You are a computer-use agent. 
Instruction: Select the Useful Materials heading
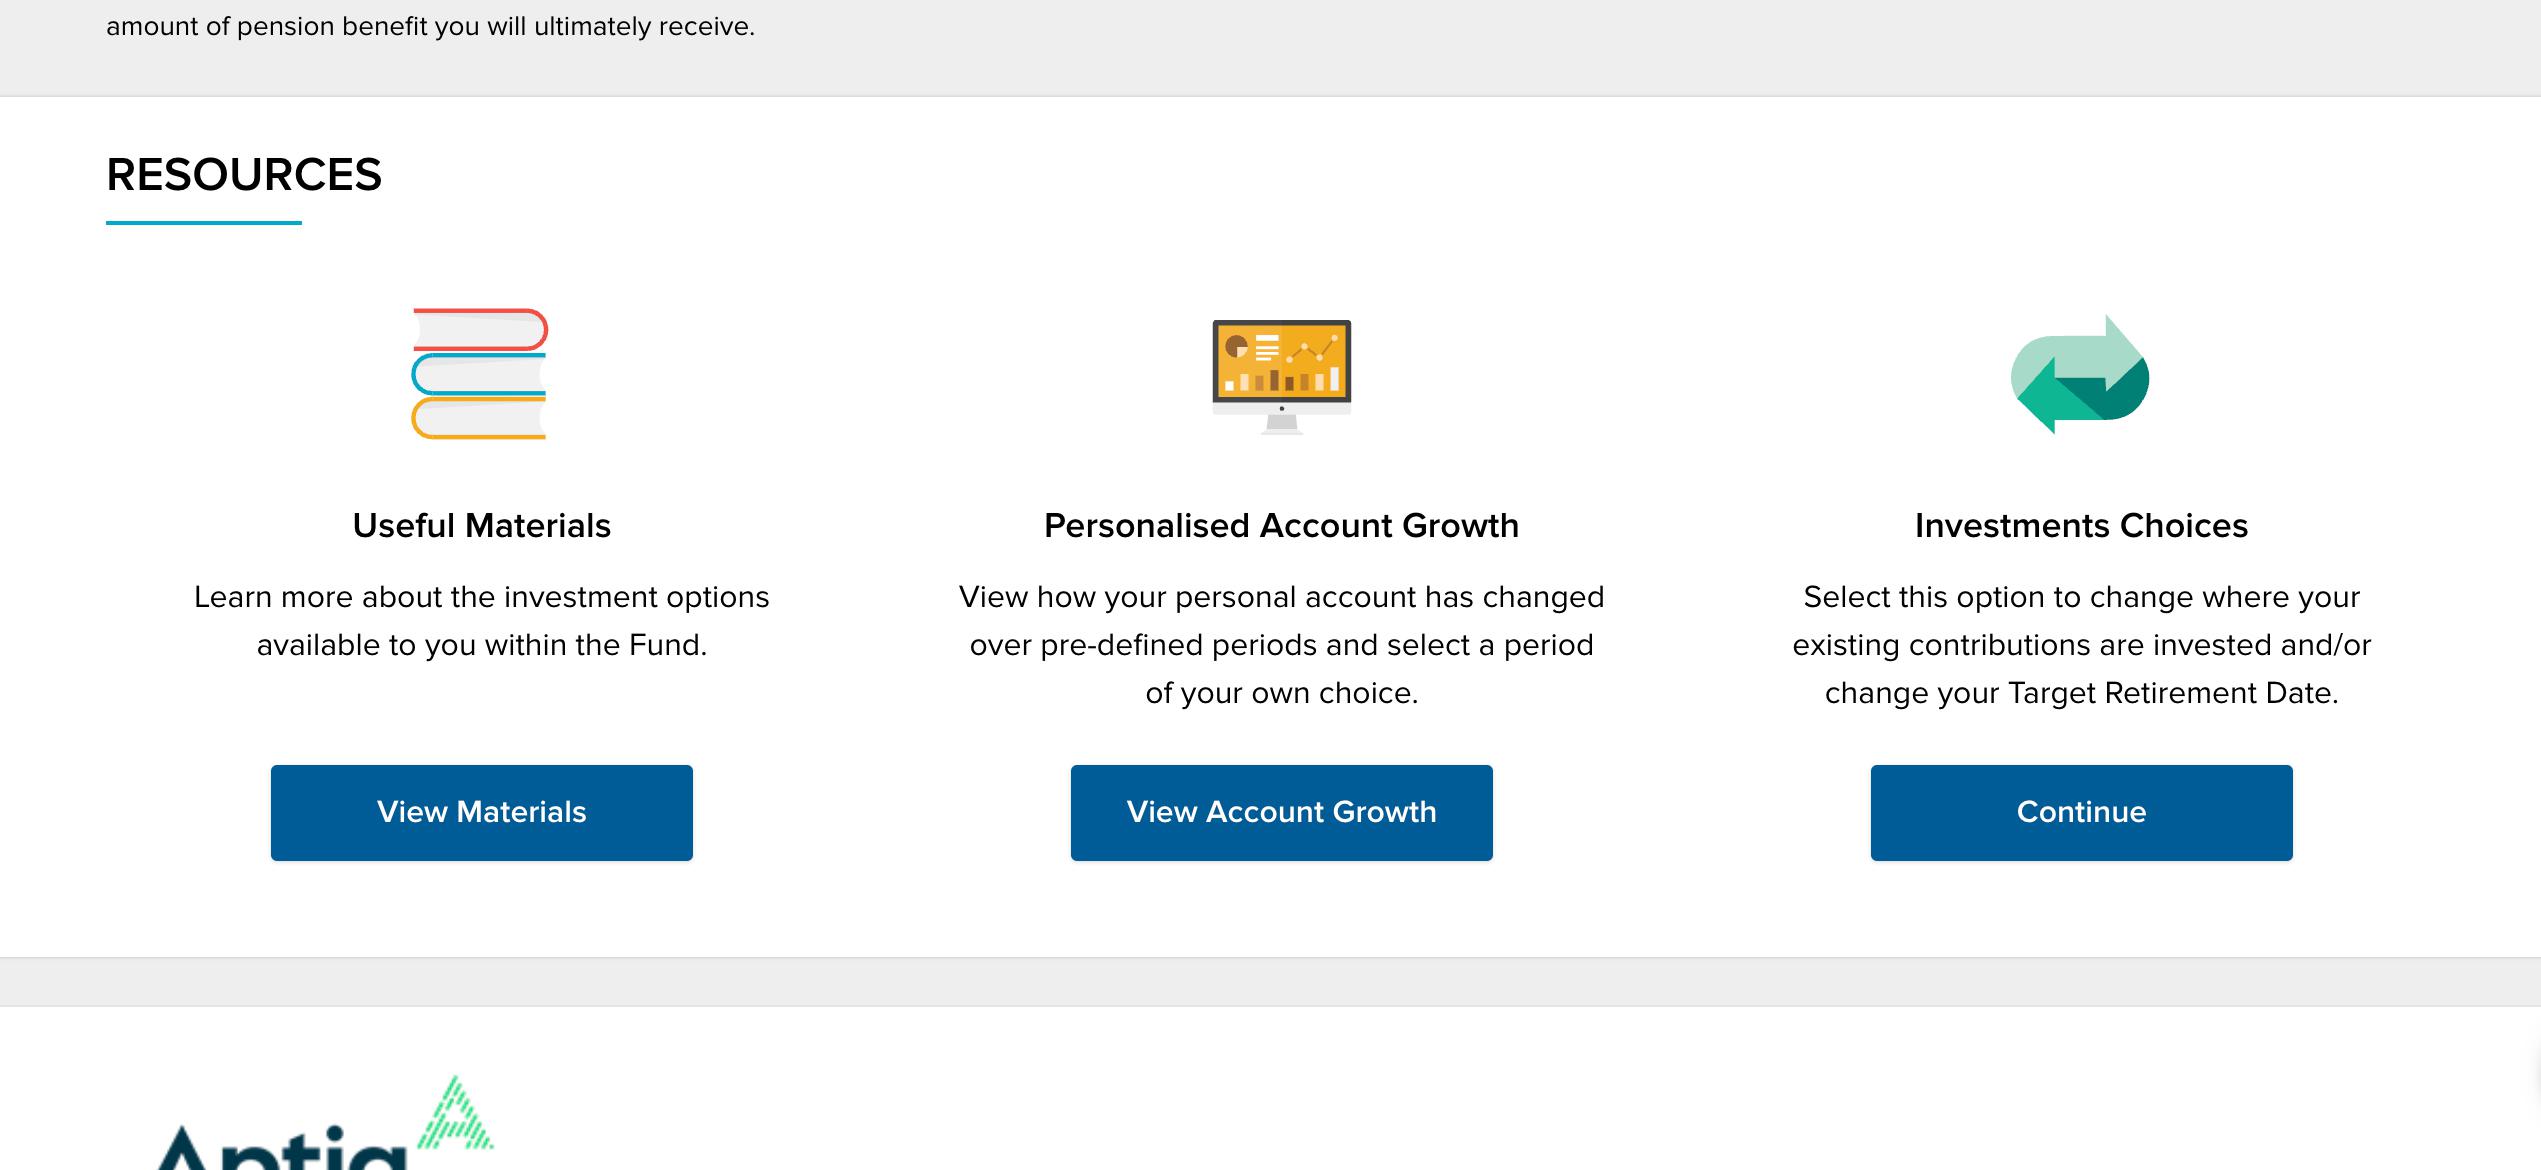pyautogui.click(x=481, y=525)
